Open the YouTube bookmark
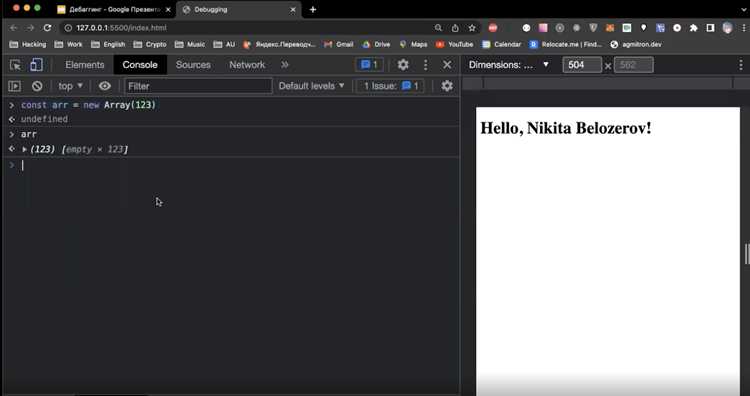 [454, 44]
